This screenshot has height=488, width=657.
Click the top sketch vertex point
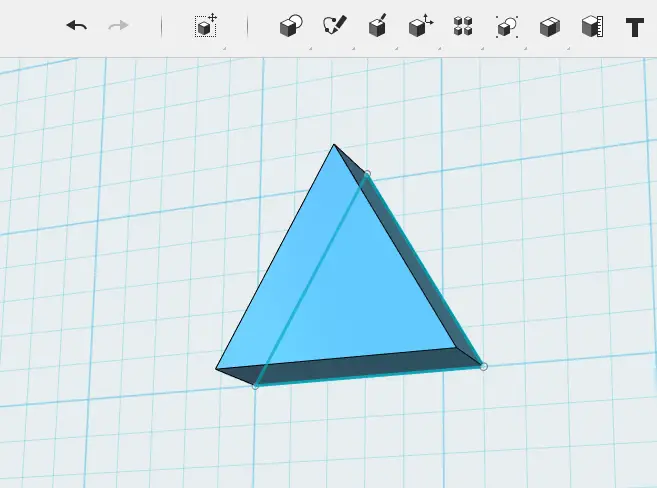367,173
